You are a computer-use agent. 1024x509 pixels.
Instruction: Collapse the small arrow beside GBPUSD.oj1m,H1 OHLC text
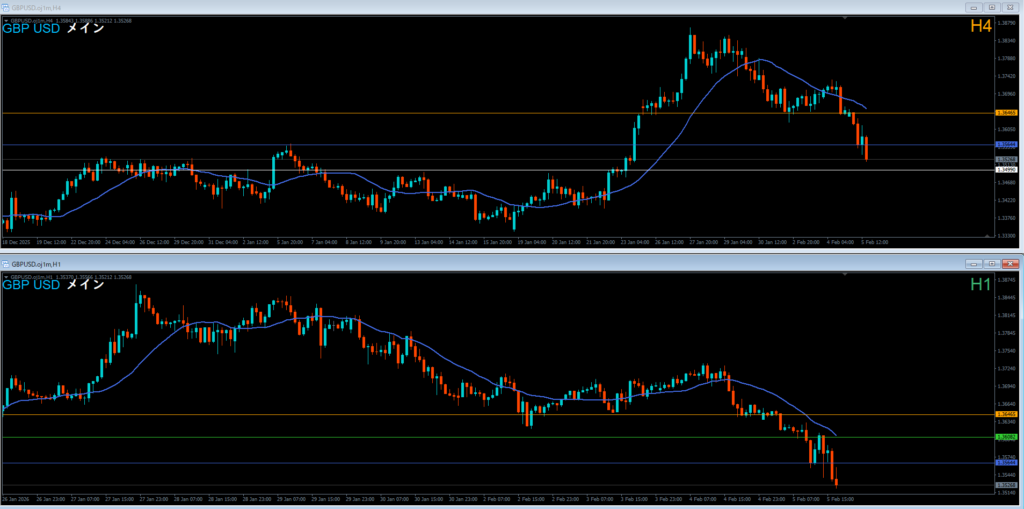(5, 276)
